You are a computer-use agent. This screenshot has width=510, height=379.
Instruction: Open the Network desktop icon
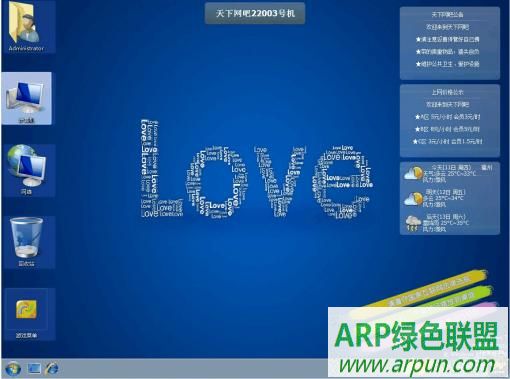[27, 170]
